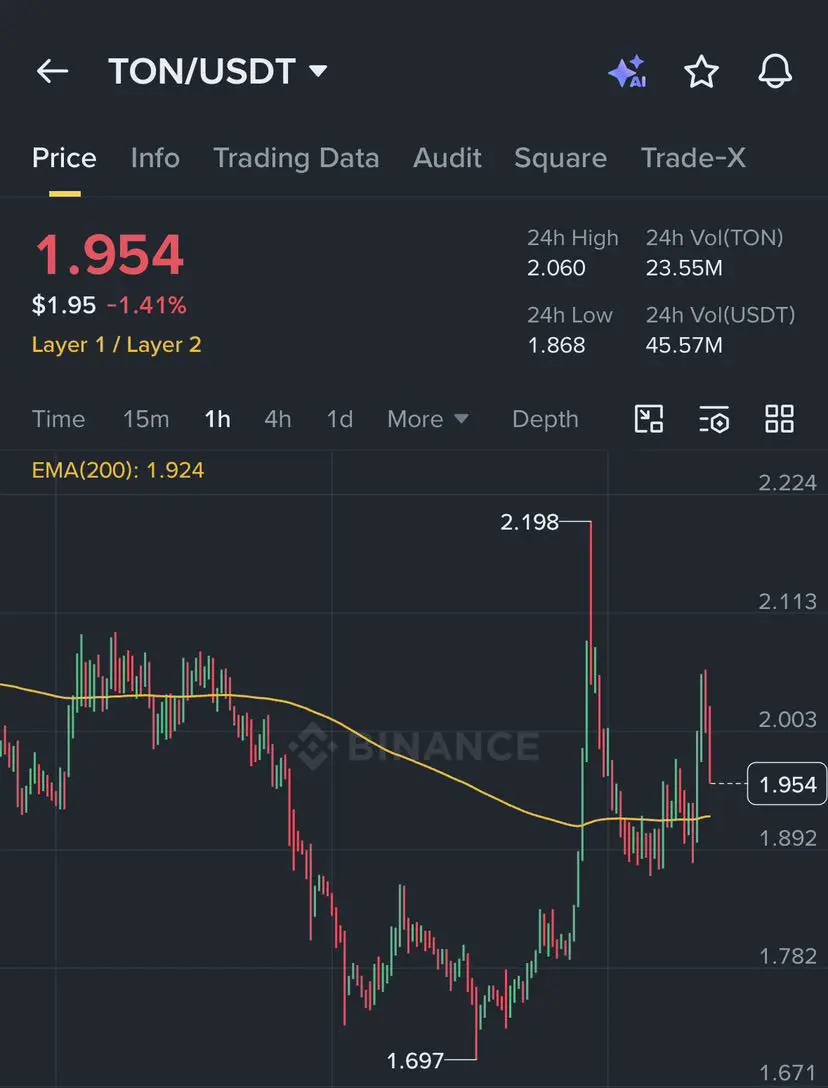Open the Trade-X tab
Image resolution: width=828 pixels, height=1088 pixels.
click(x=693, y=158)
